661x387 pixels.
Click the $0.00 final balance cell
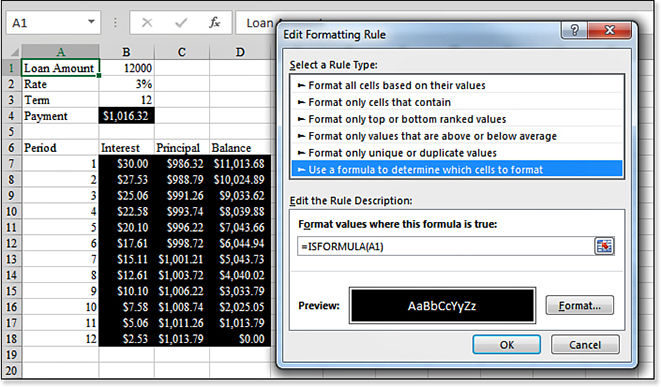point(240,339)
